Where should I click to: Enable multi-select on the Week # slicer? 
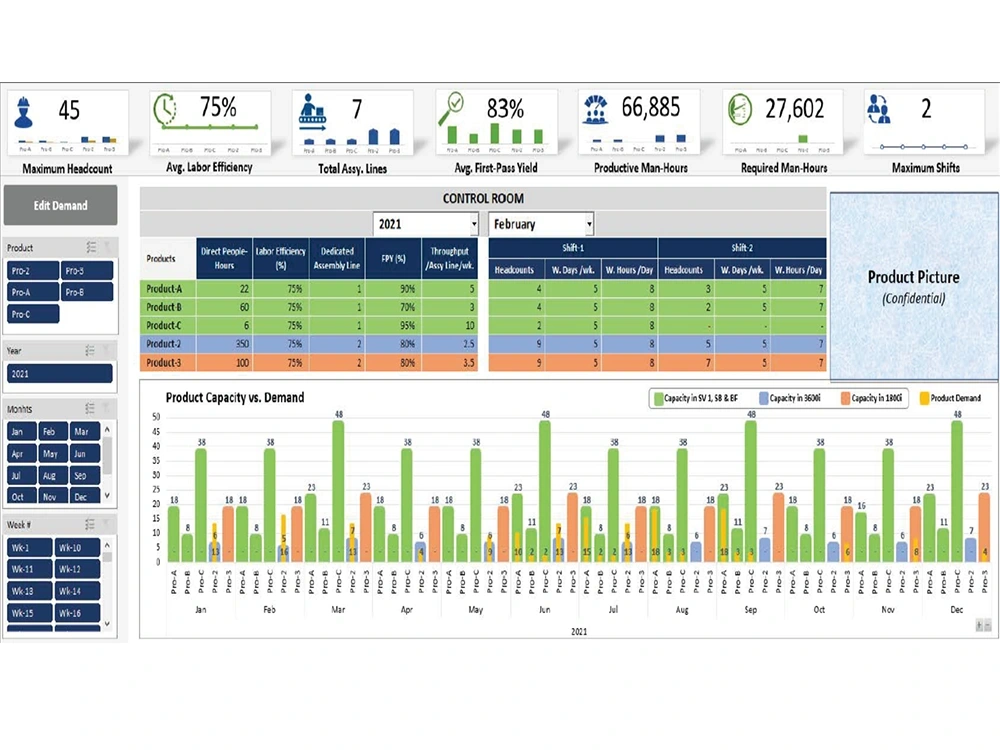(90, 524)
